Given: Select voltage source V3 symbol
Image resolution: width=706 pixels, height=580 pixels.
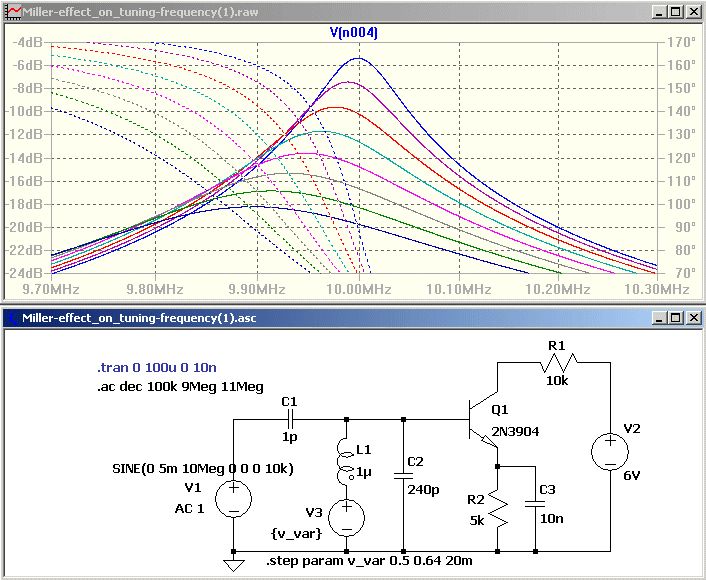Looking at the screenshot, I should click(346, 517).
